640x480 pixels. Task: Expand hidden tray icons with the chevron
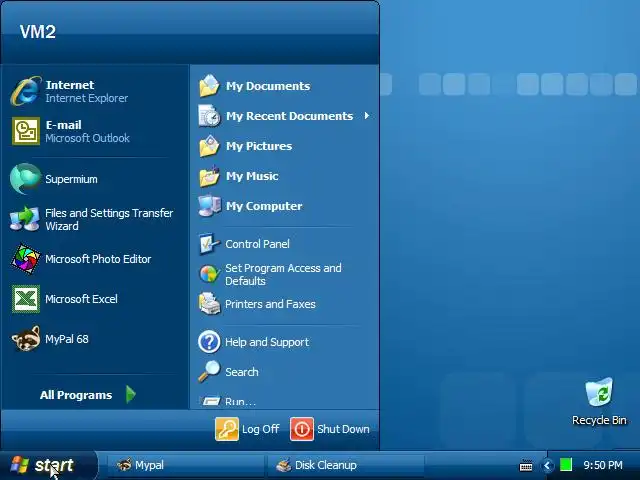pyautogui.click(x=547, y=465)
